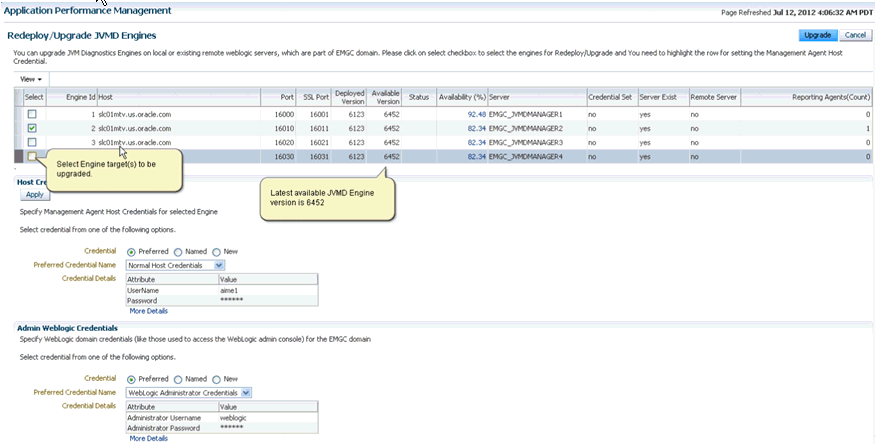The height and width of the screenshot is (444, 876).
Task: Click SSL port 16011 cell
Action: pos(320,128)
